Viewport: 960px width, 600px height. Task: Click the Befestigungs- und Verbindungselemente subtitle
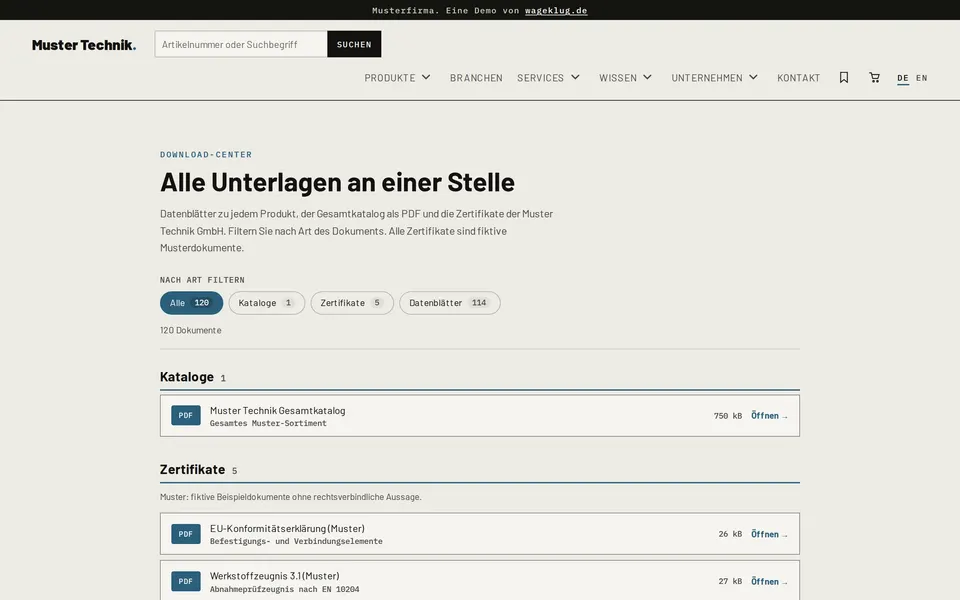click(296, 541)
